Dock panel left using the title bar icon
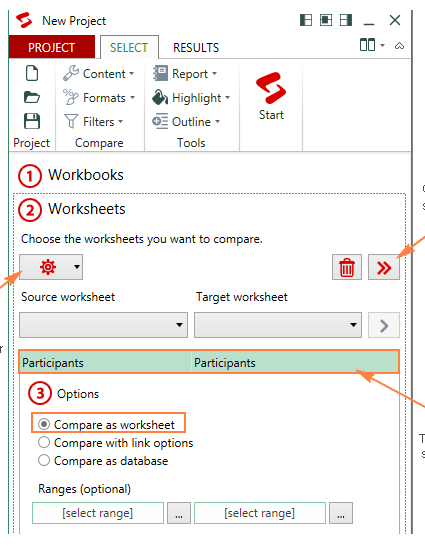Viewport: 425px width, 547px height. (306, 20)
